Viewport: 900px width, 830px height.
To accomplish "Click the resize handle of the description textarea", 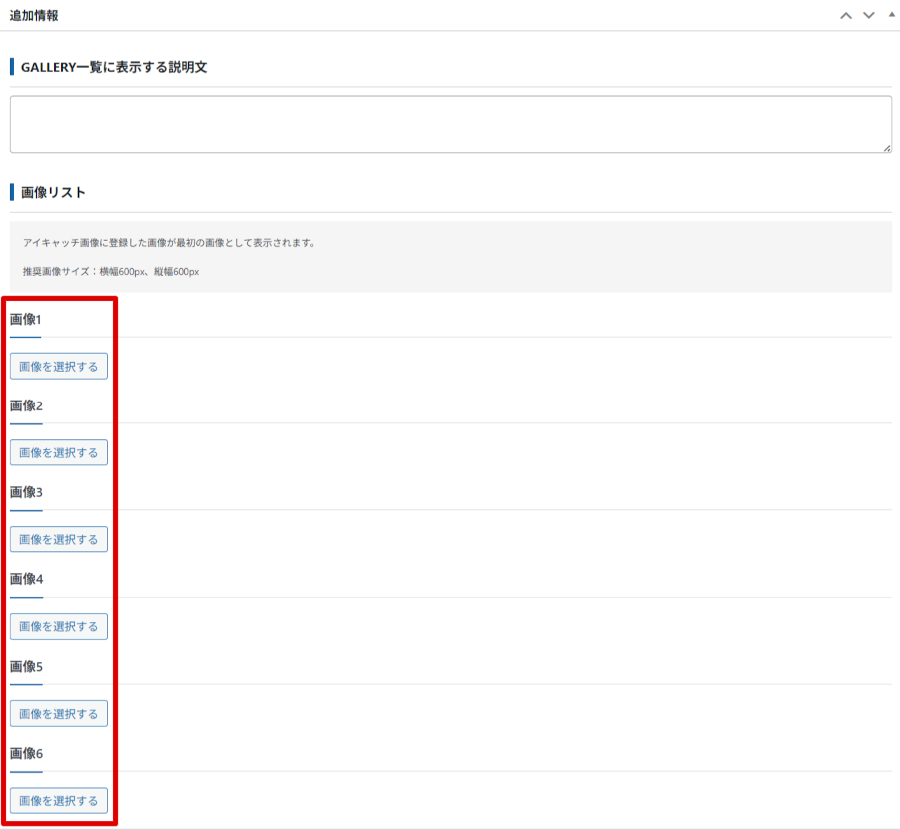I will 886,147.
